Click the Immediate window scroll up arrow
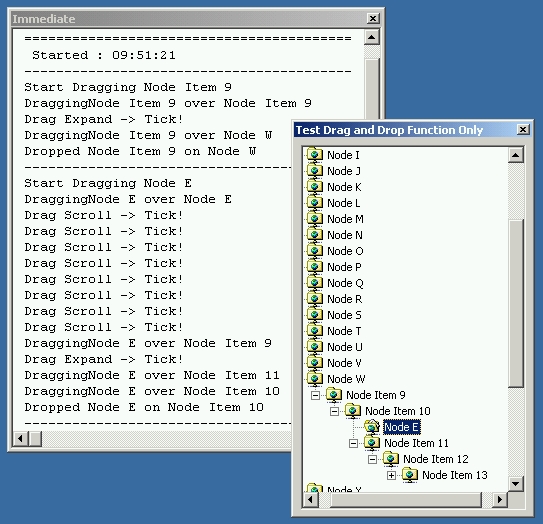543x524 pixels. tap(372, 37)
